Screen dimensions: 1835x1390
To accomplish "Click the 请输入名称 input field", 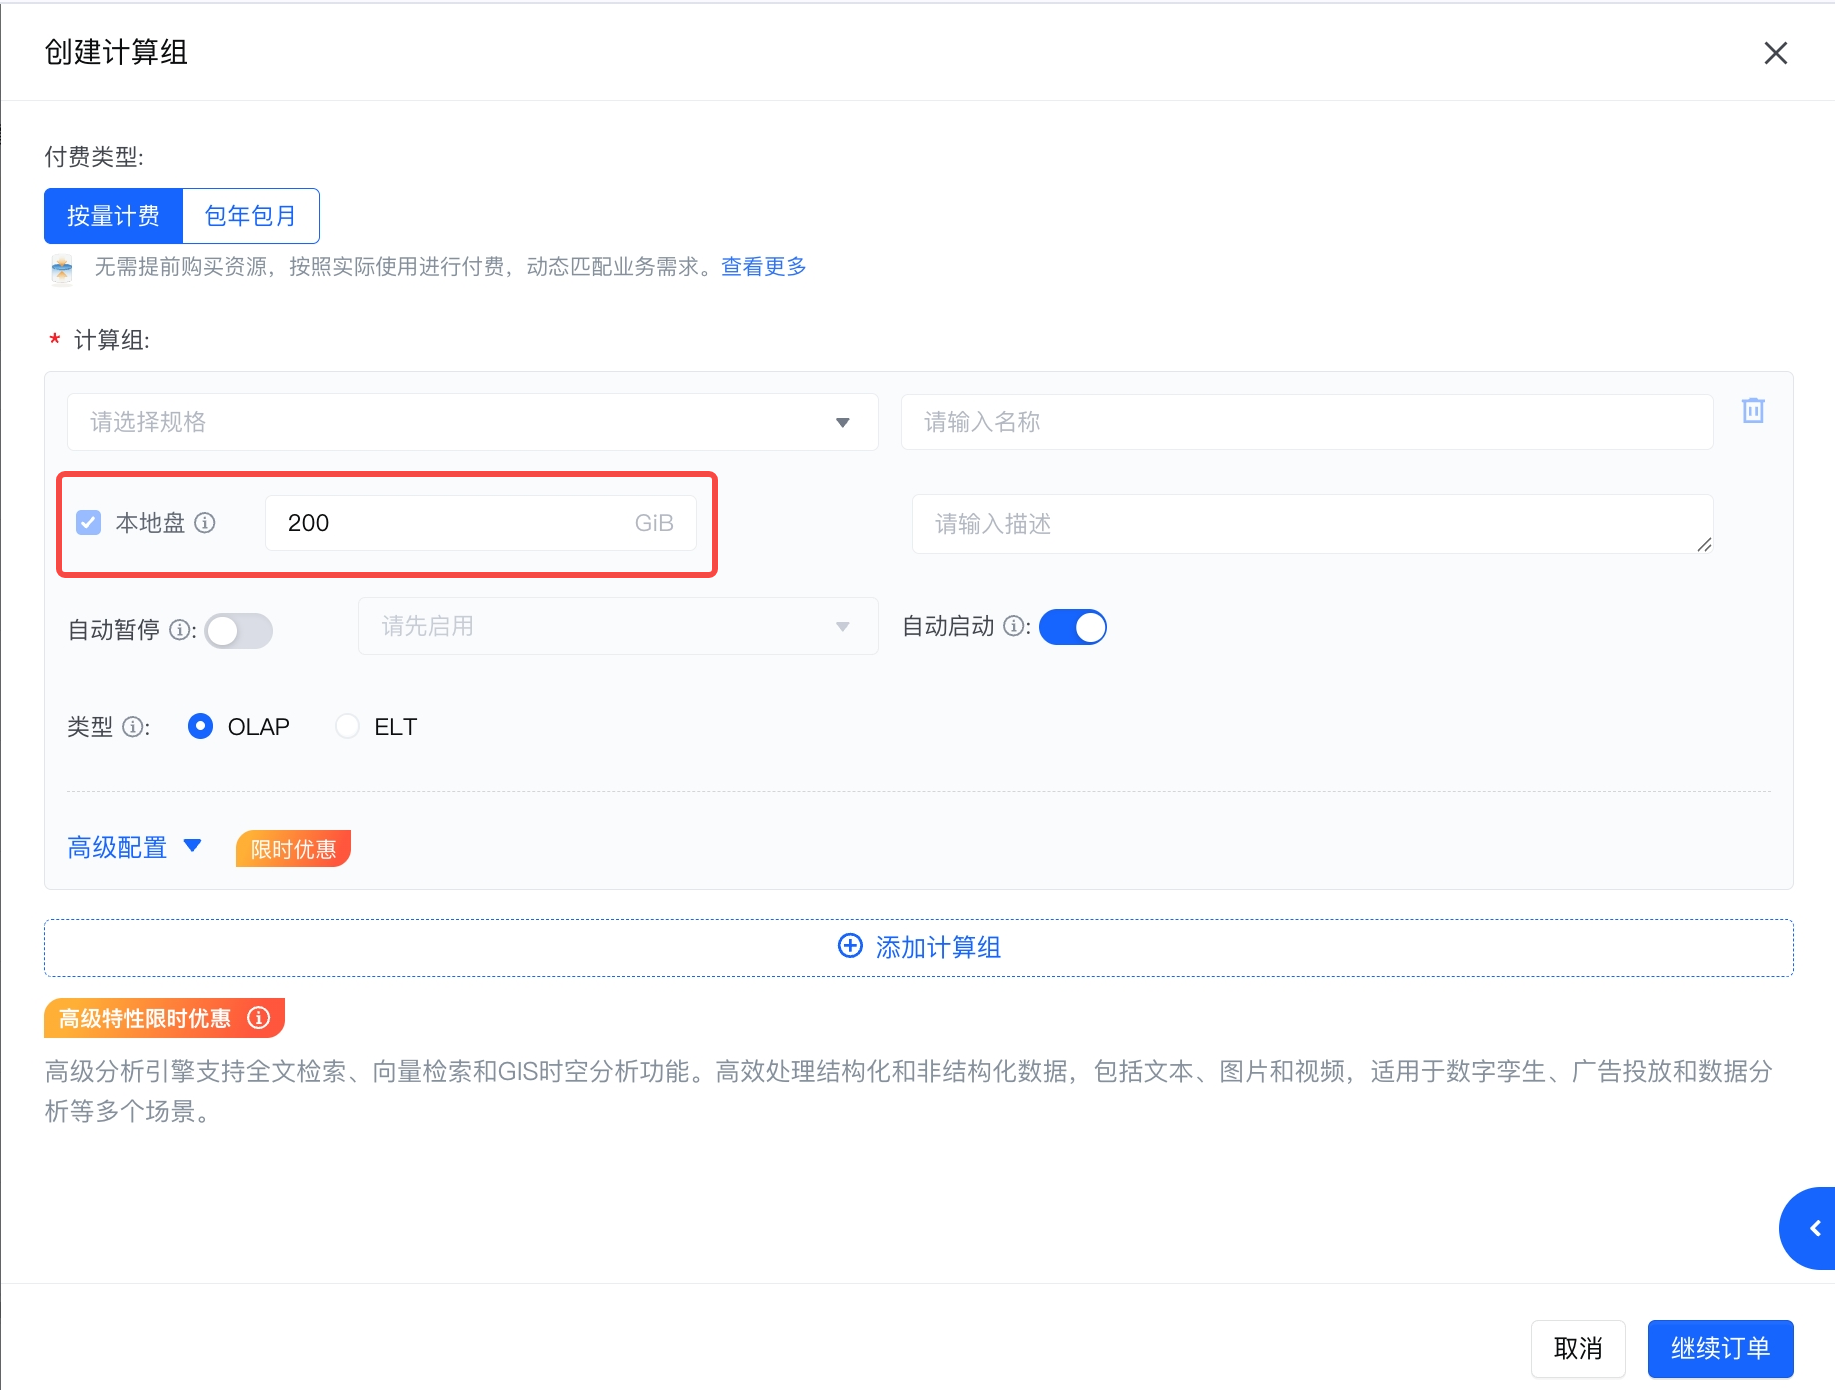I will [x=1307, y=422].
